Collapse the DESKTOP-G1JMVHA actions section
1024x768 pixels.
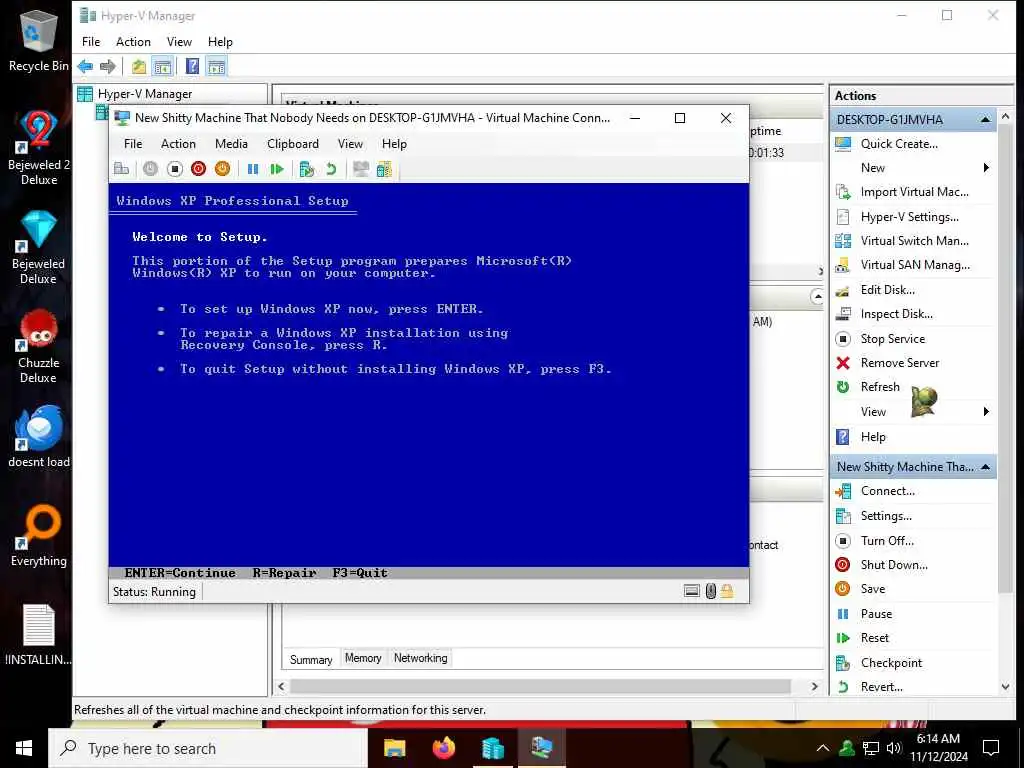click(x=985, y=120)
